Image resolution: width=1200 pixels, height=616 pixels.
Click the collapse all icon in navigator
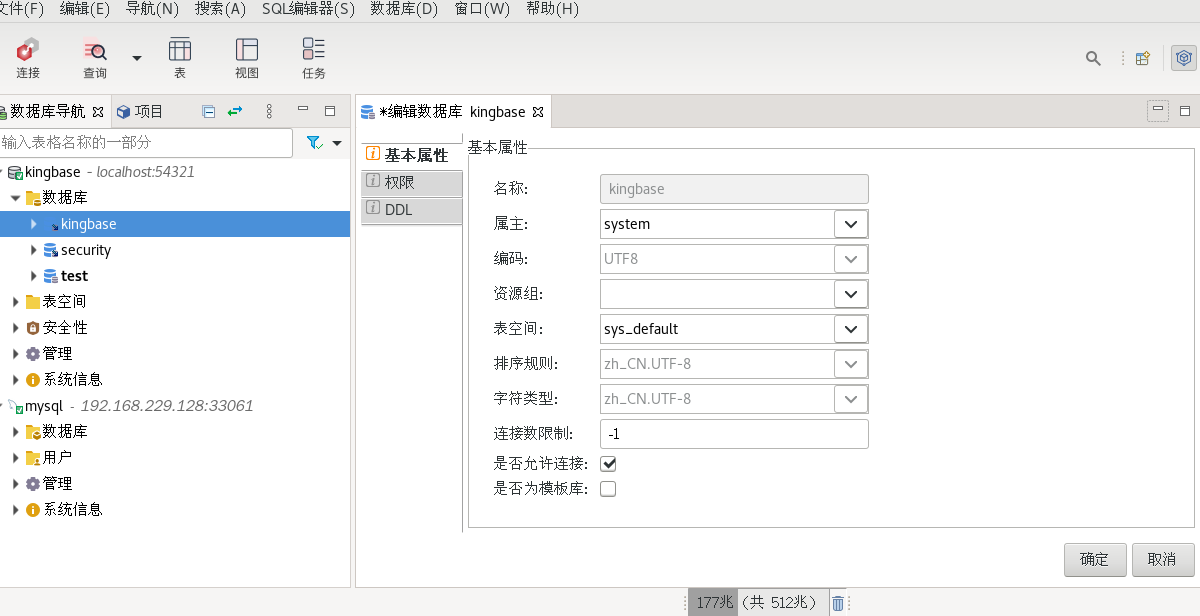(x=208, y=111)
